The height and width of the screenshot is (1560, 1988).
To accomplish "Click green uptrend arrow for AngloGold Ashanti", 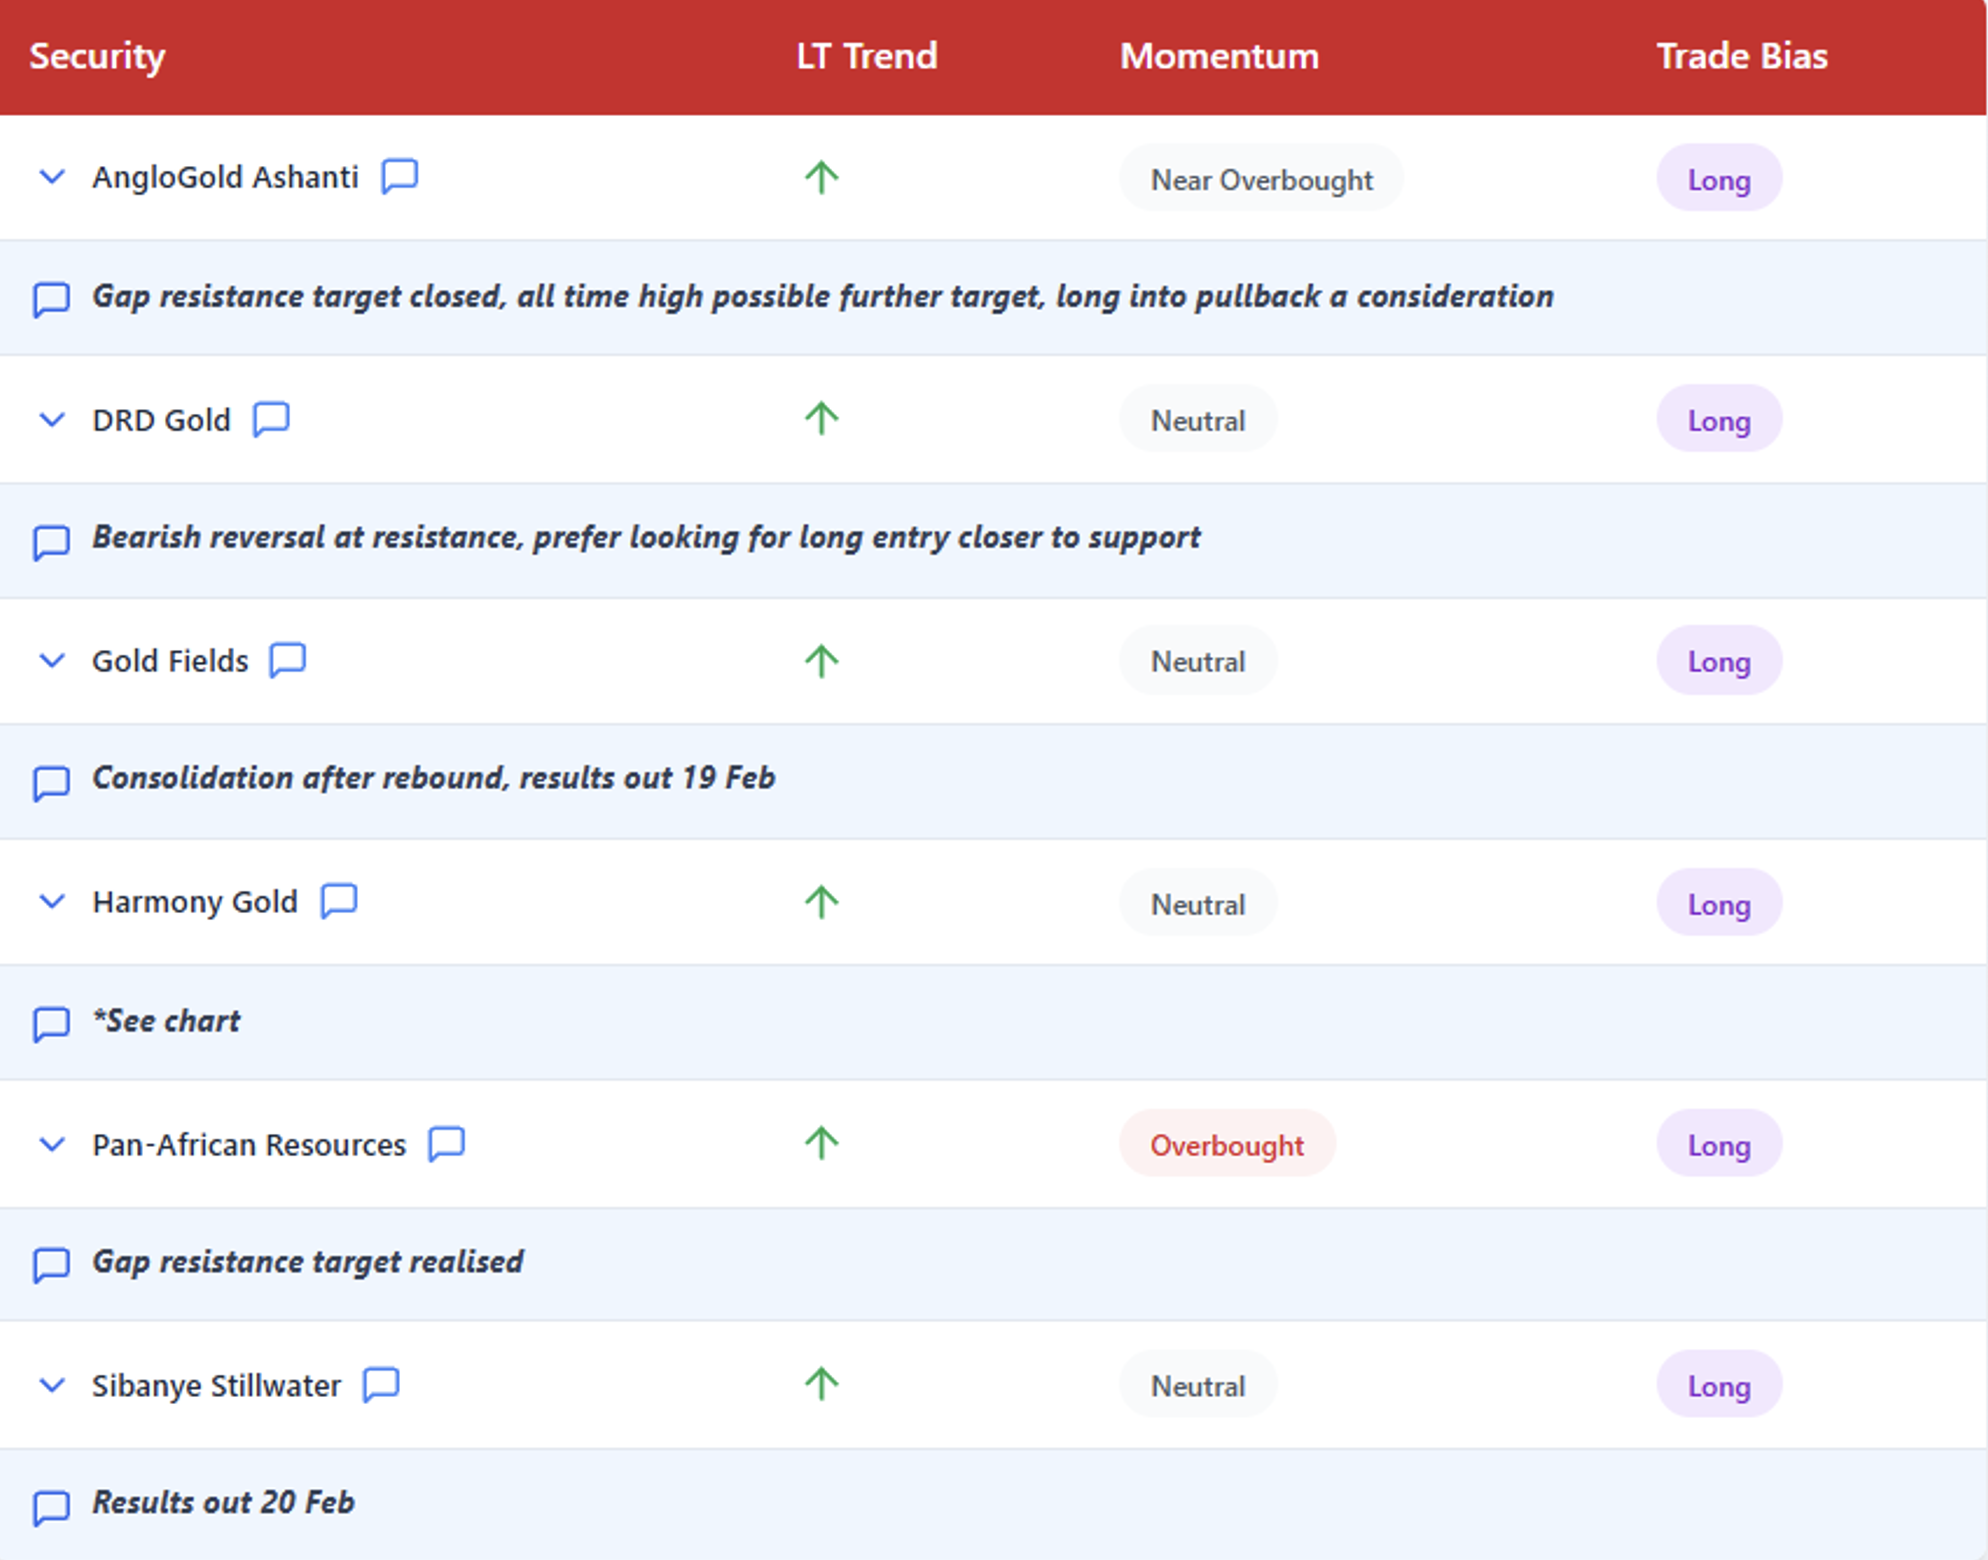I will coord(821,177).
